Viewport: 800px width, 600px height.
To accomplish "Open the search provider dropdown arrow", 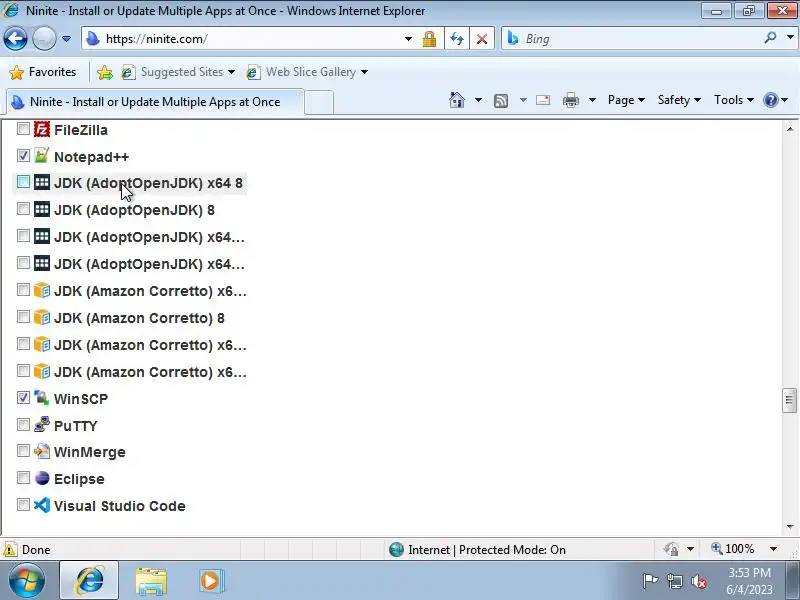I will pos(790,38).
